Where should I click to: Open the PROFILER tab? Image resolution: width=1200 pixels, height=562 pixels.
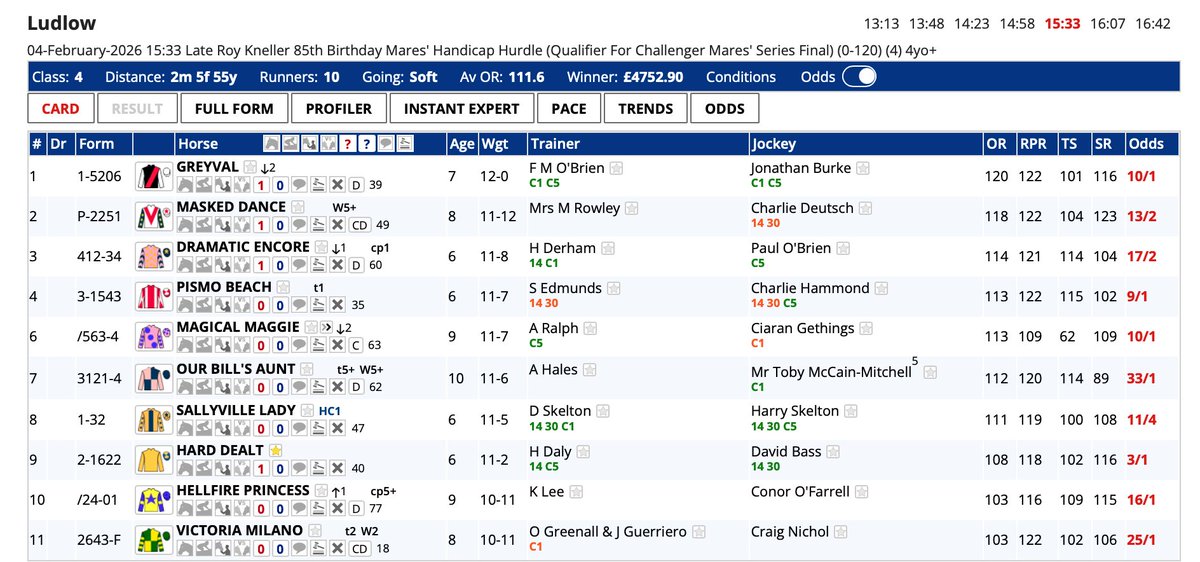tap(339, 109)
